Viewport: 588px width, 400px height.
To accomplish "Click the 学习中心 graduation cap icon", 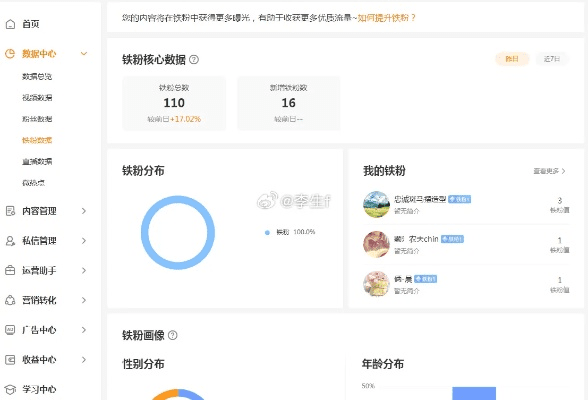I will [x=10, y=390].
